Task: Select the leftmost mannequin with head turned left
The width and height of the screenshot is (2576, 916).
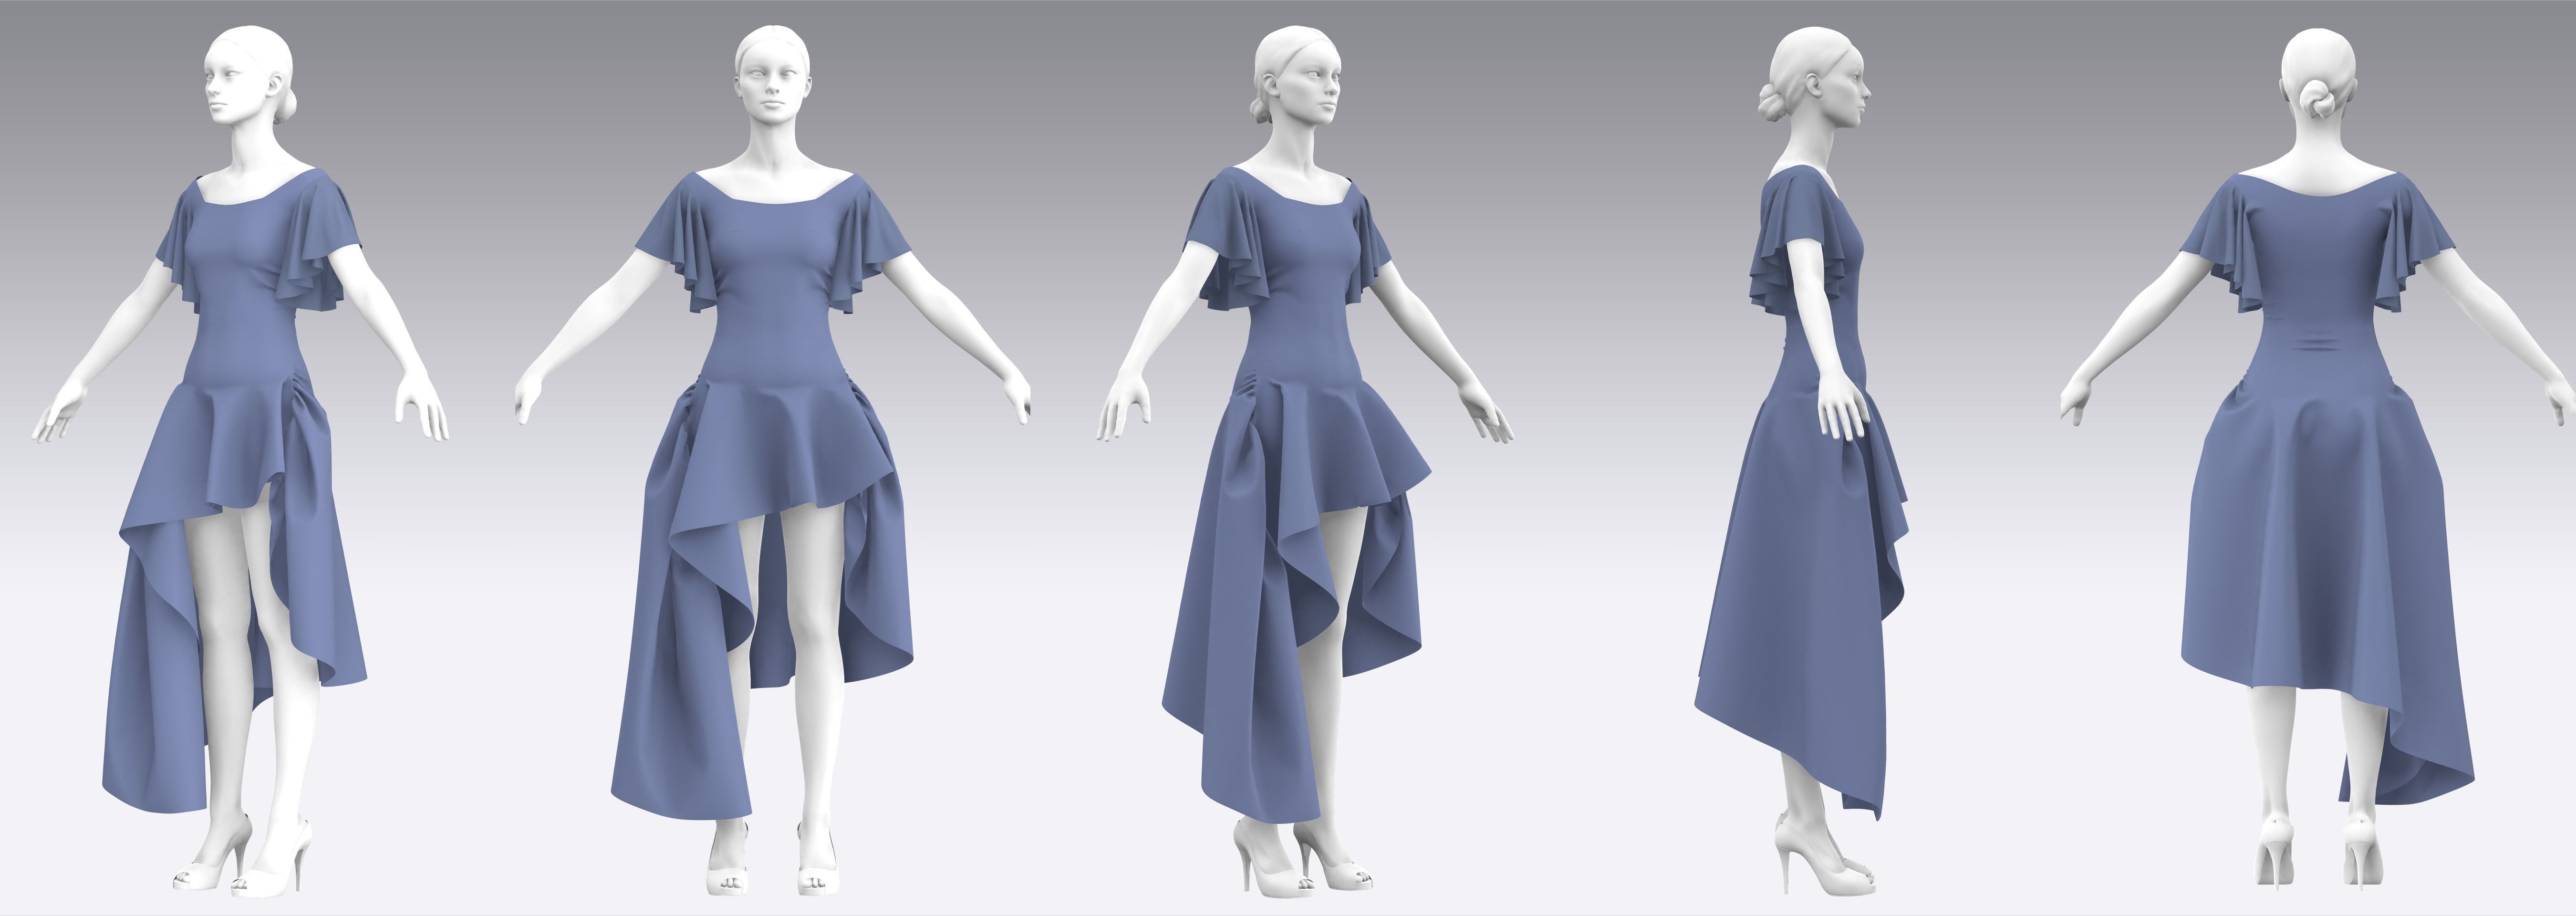Action: [240, 460]
